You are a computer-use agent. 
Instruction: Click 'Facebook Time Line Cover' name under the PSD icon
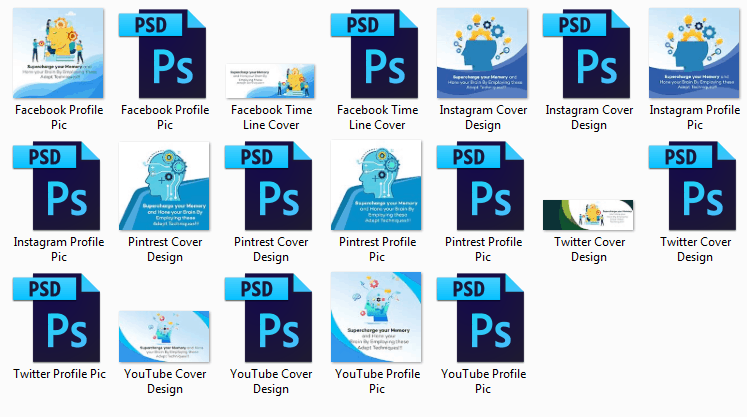377,117
